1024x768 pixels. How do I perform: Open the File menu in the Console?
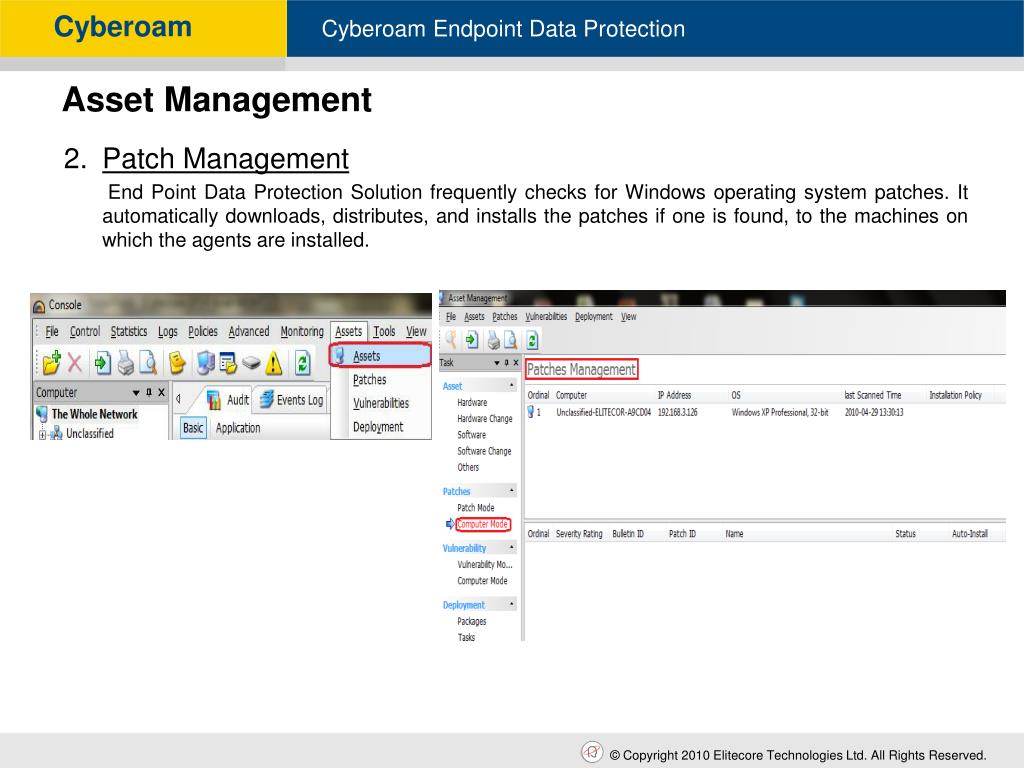pos(52,331)
